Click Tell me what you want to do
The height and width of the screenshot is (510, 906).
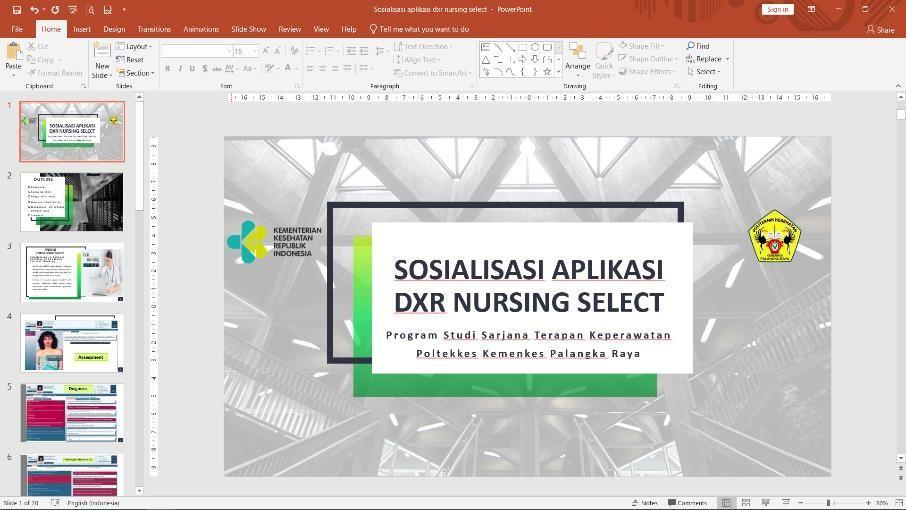(x=419, y=29)
